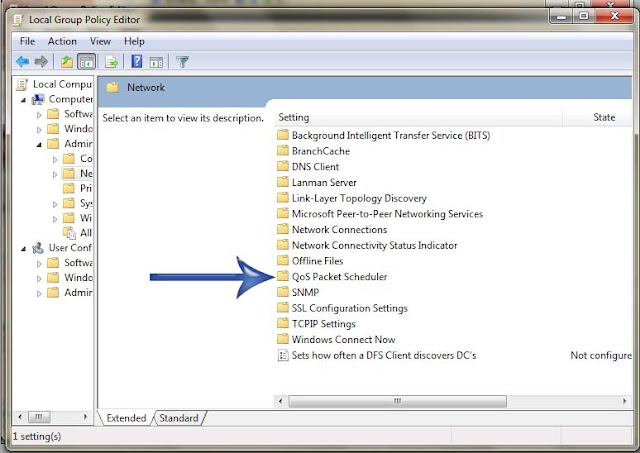Click the QoS Packet Scheduler folder icon
640x453 pixels.
(282, 276)
